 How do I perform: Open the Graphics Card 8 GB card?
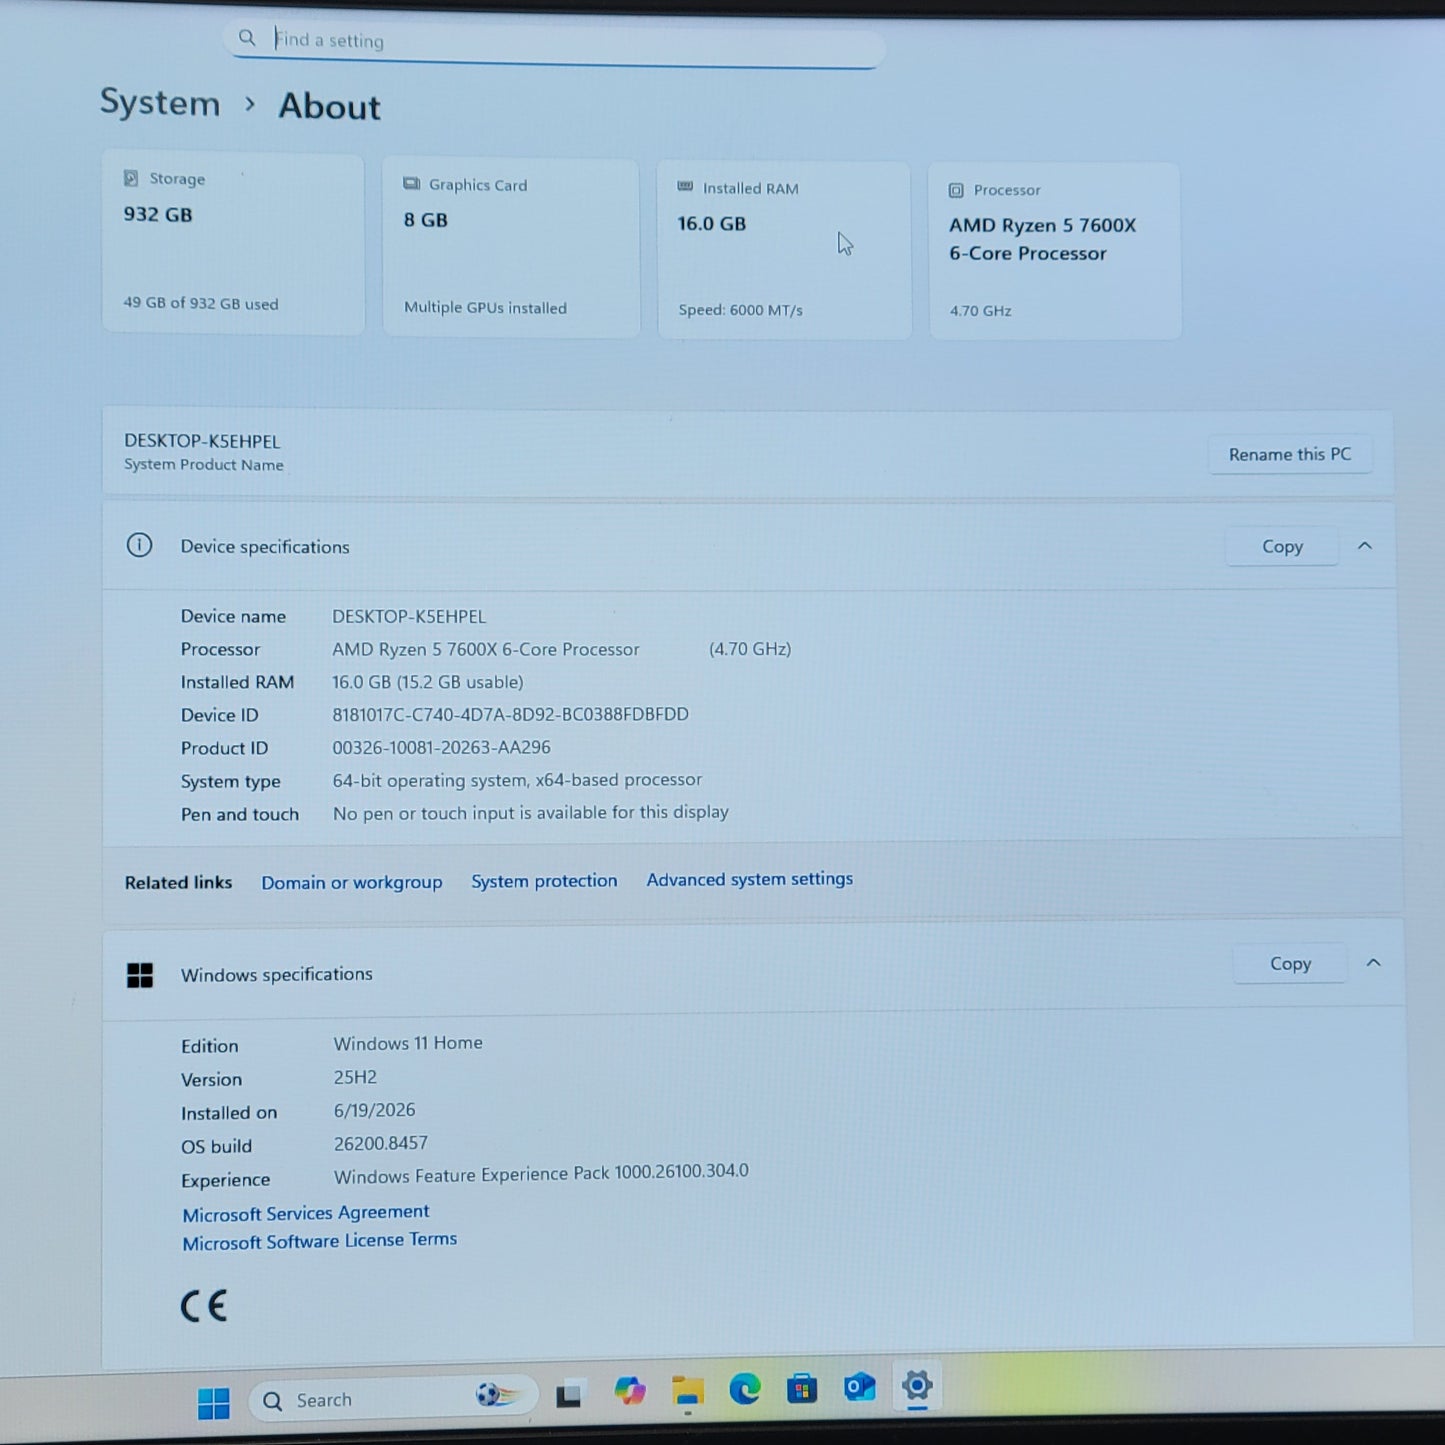[511, 247]
